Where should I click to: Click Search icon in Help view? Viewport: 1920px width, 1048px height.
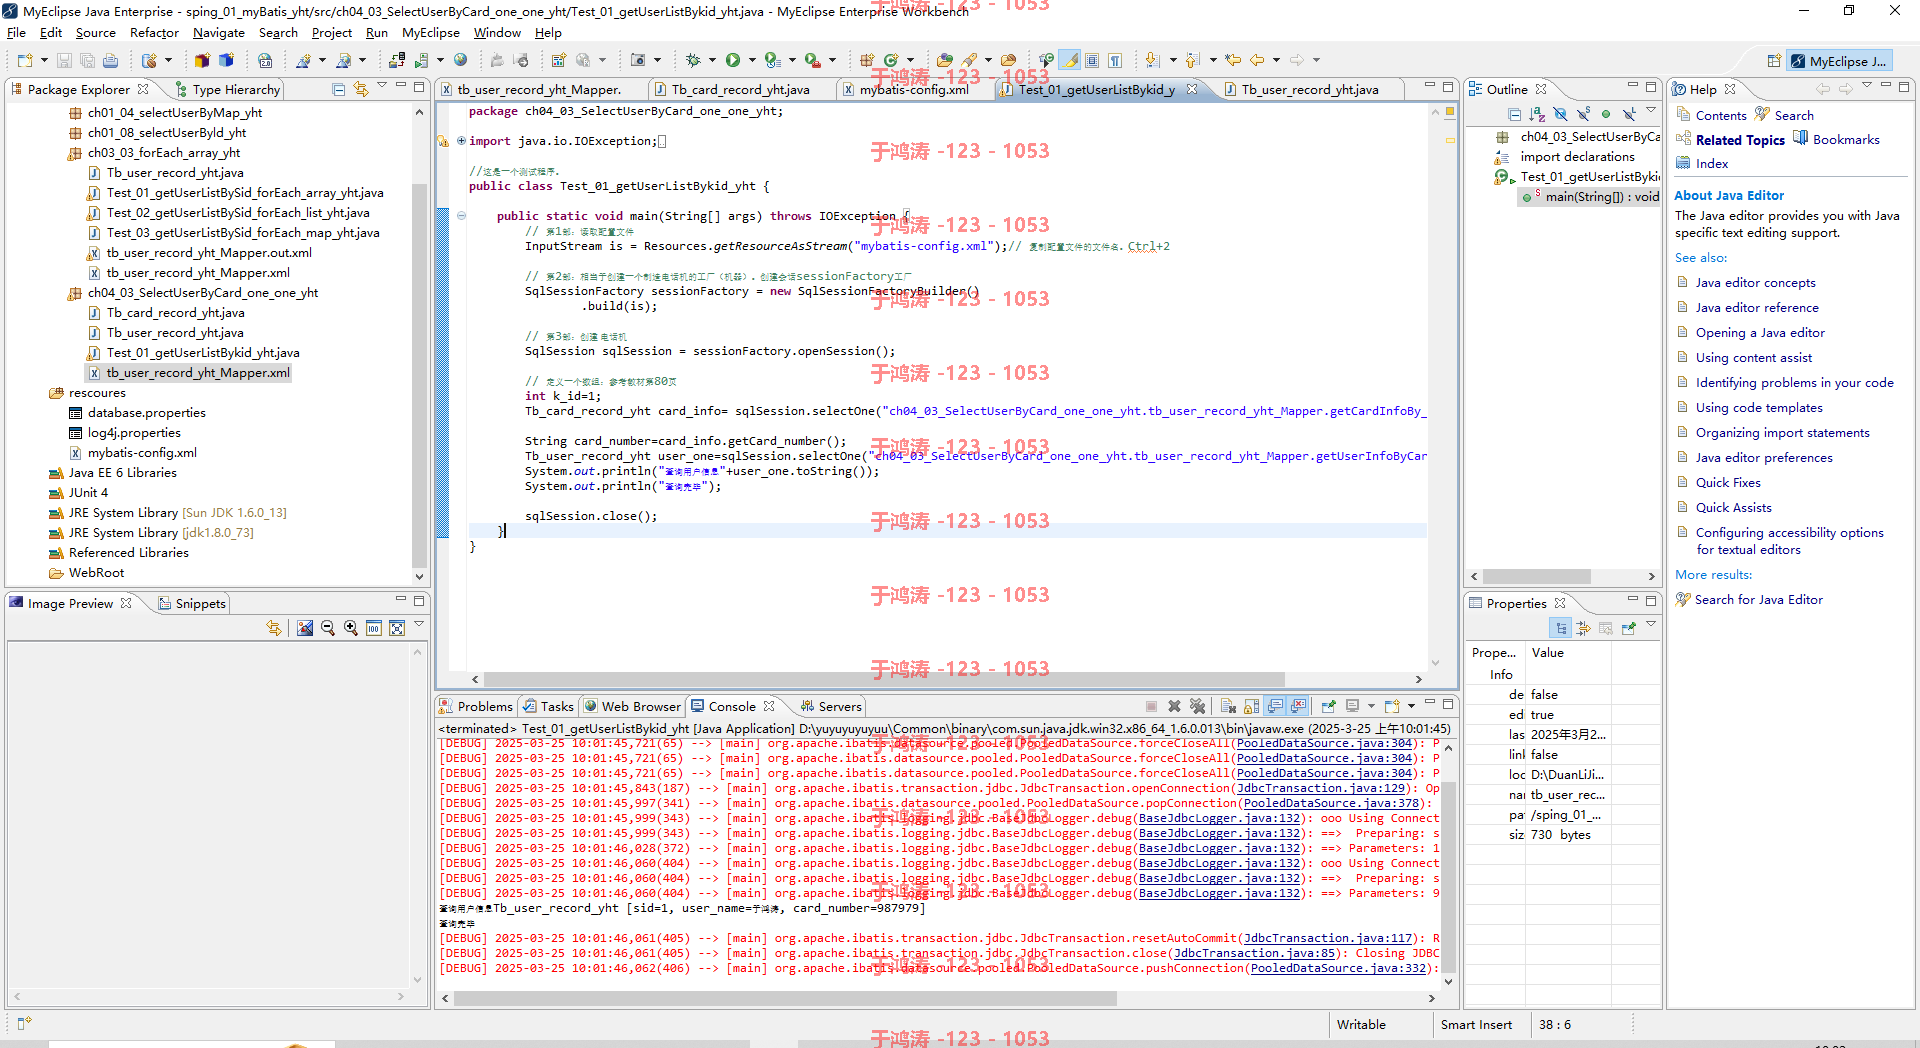click(x=1784, y=115)
